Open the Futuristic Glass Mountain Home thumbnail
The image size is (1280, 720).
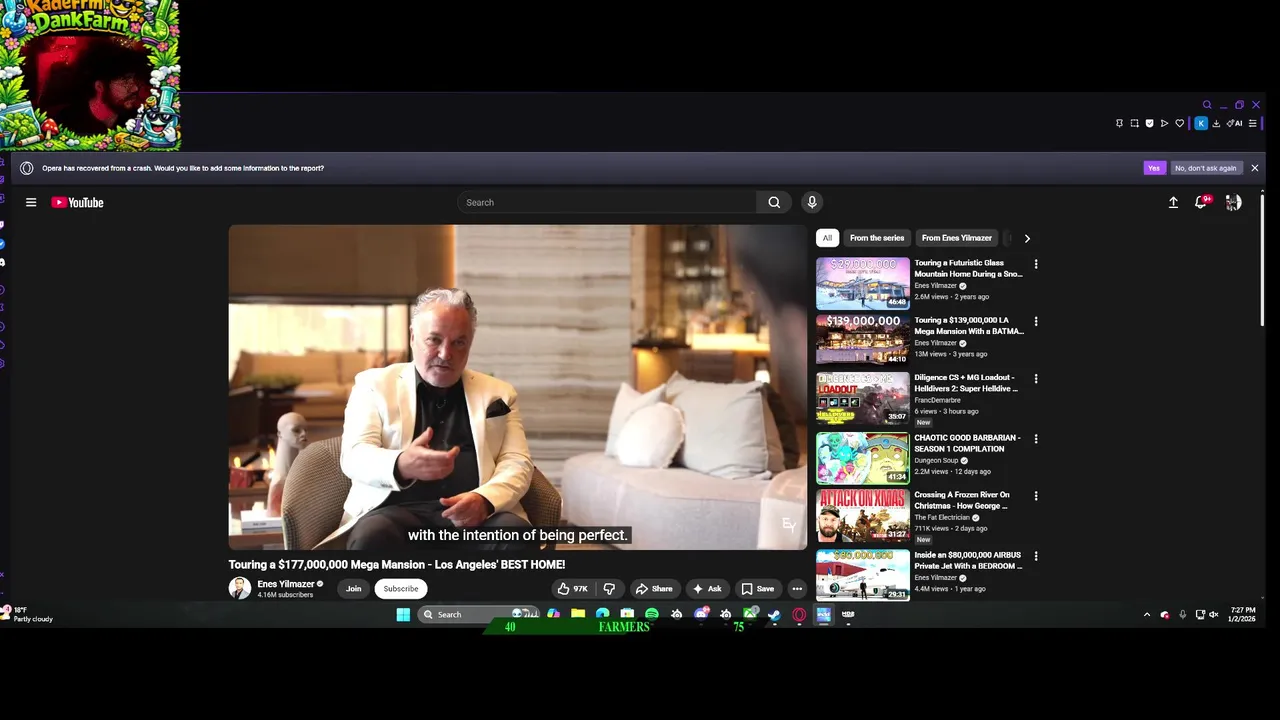[x=863, y=283]
